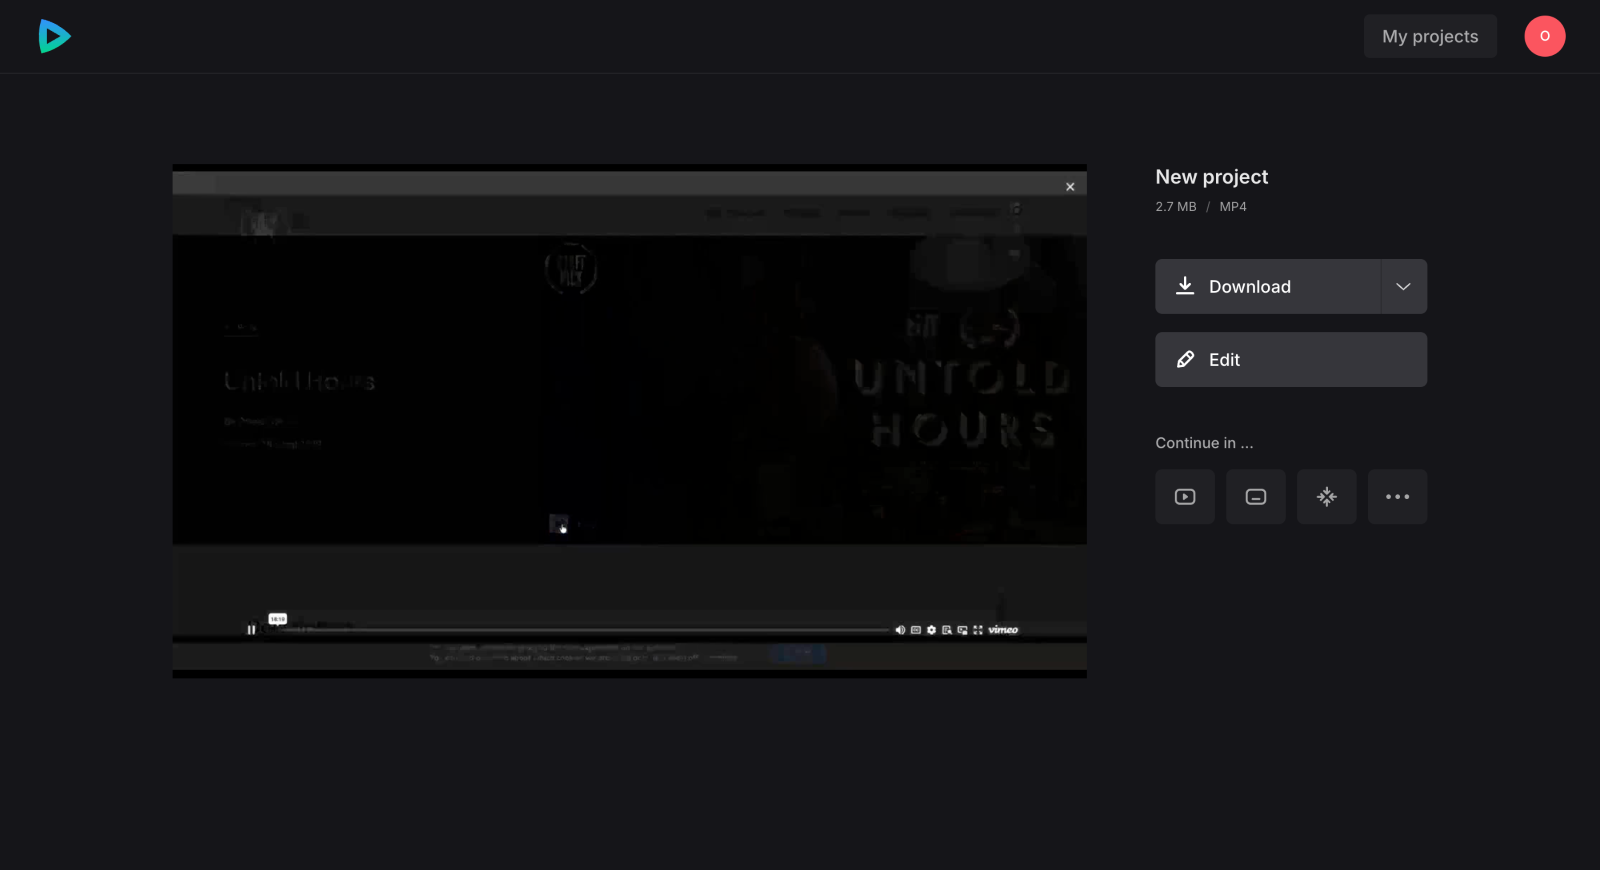Click the video progress bar
Viewport: 1600px width, 870px height.
point(600,630)
